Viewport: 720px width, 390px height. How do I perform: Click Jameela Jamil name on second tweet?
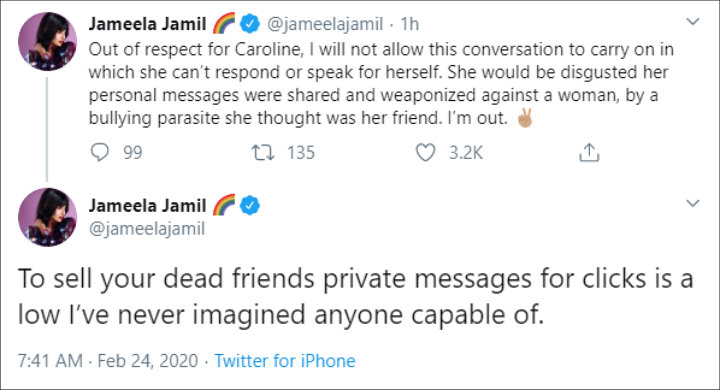click(147, 205)
